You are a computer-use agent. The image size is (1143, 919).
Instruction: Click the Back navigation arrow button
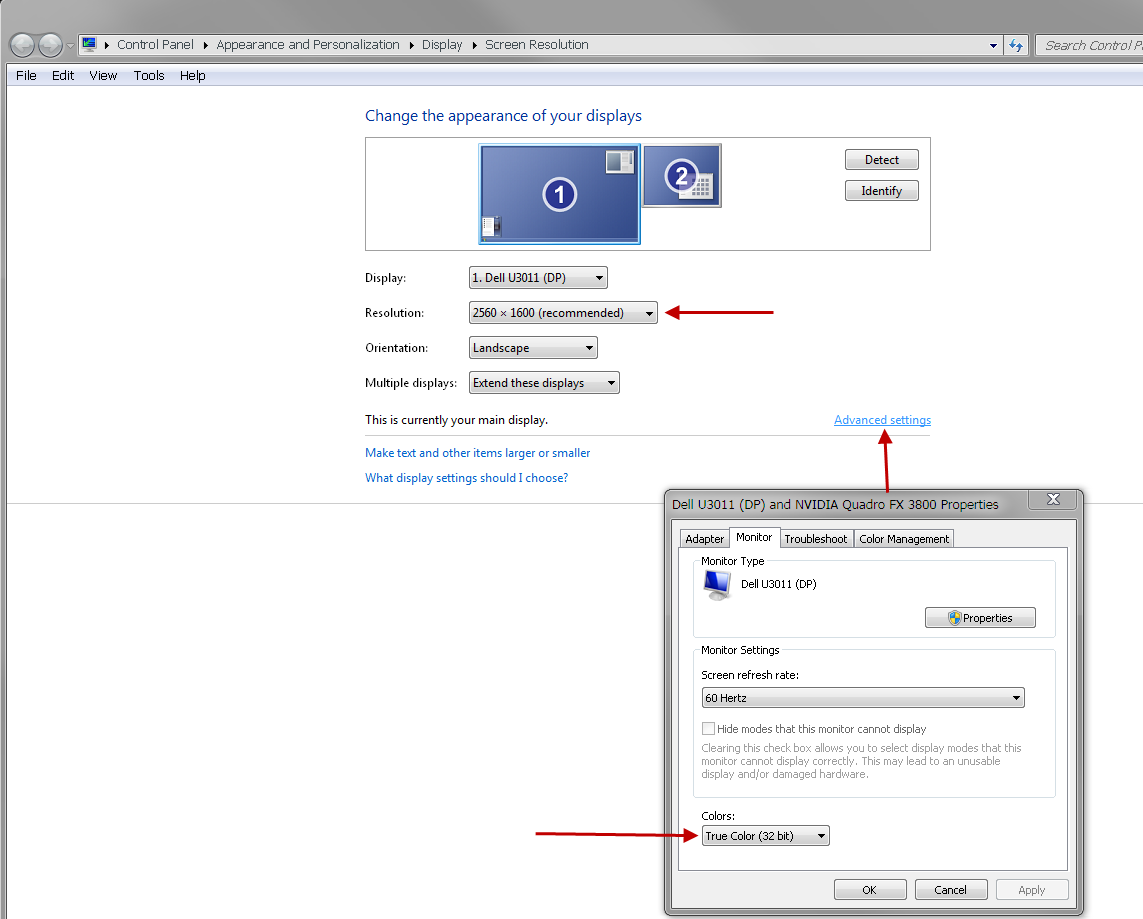click(x=22, y=45)
